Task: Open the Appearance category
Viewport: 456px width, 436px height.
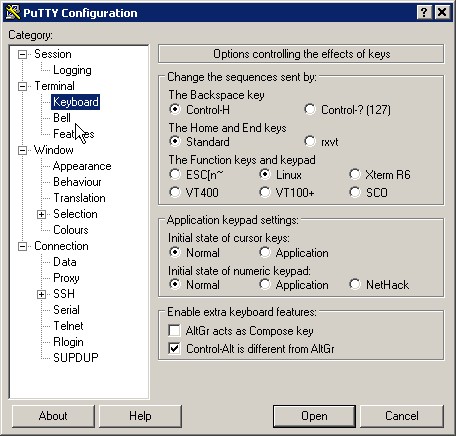Action: click(x=82, y=166)
